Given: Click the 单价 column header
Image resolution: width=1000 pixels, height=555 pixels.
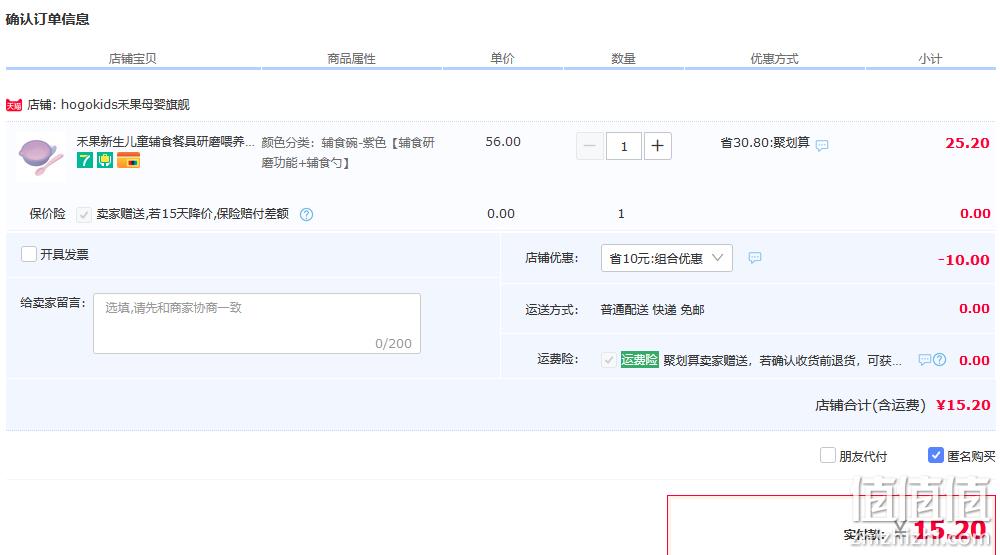Looking at the screenshot, I should (503, 59).
